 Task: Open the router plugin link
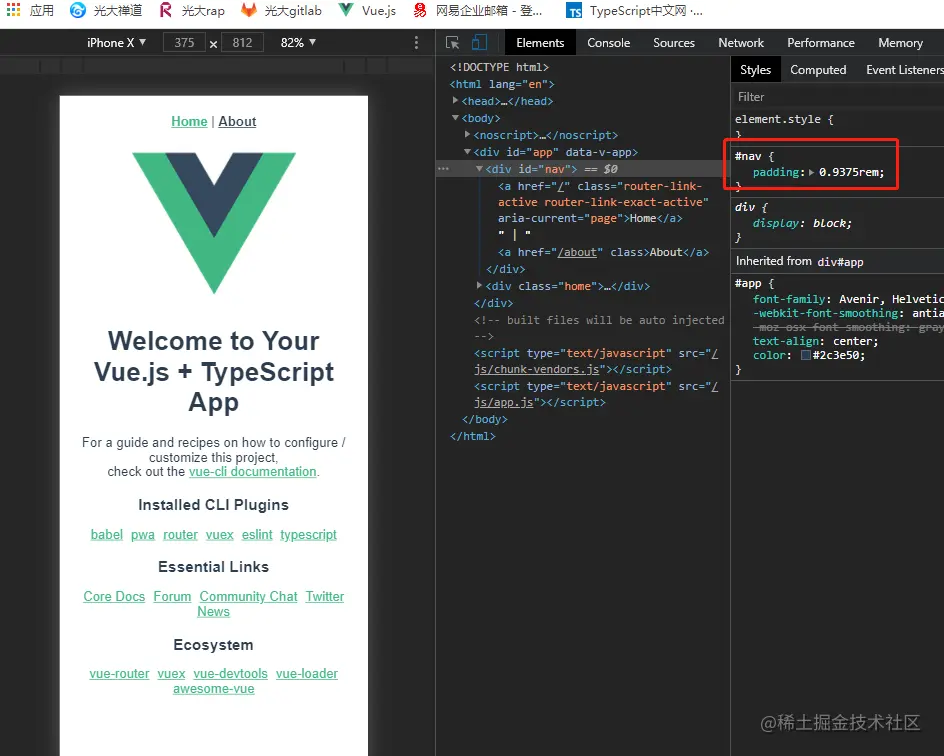pos(180,534)
